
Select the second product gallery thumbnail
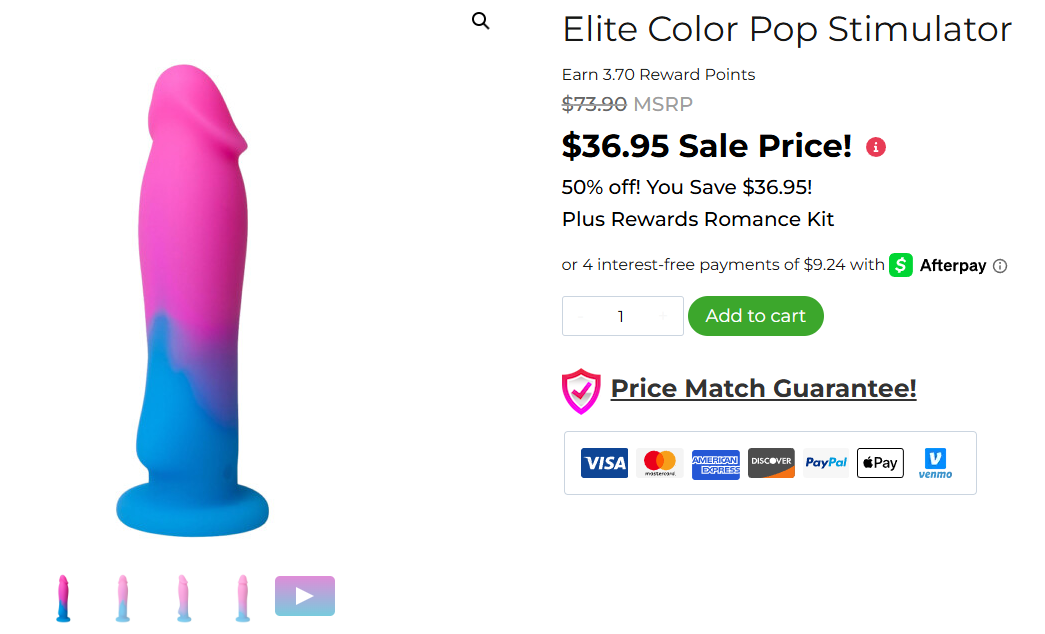(123, 598)
